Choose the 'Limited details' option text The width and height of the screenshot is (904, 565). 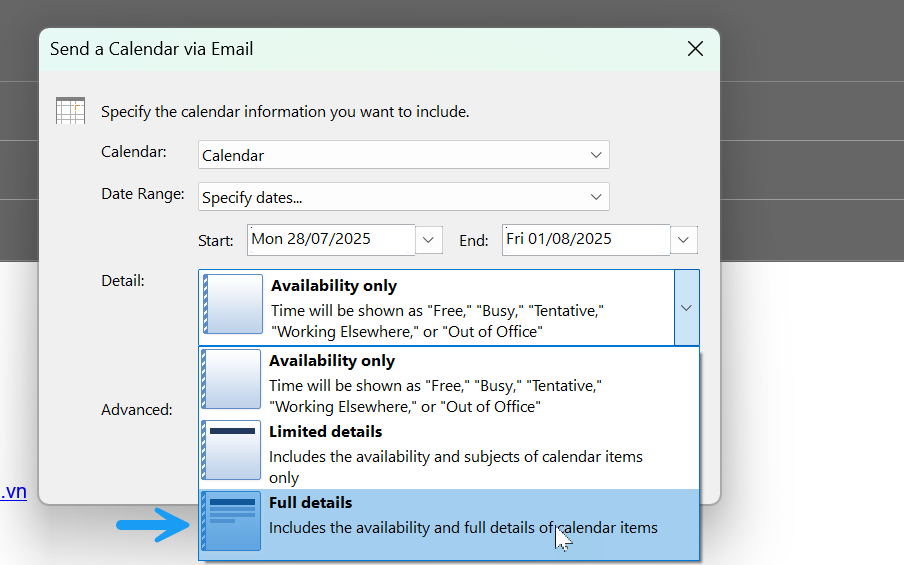[325, 432]
